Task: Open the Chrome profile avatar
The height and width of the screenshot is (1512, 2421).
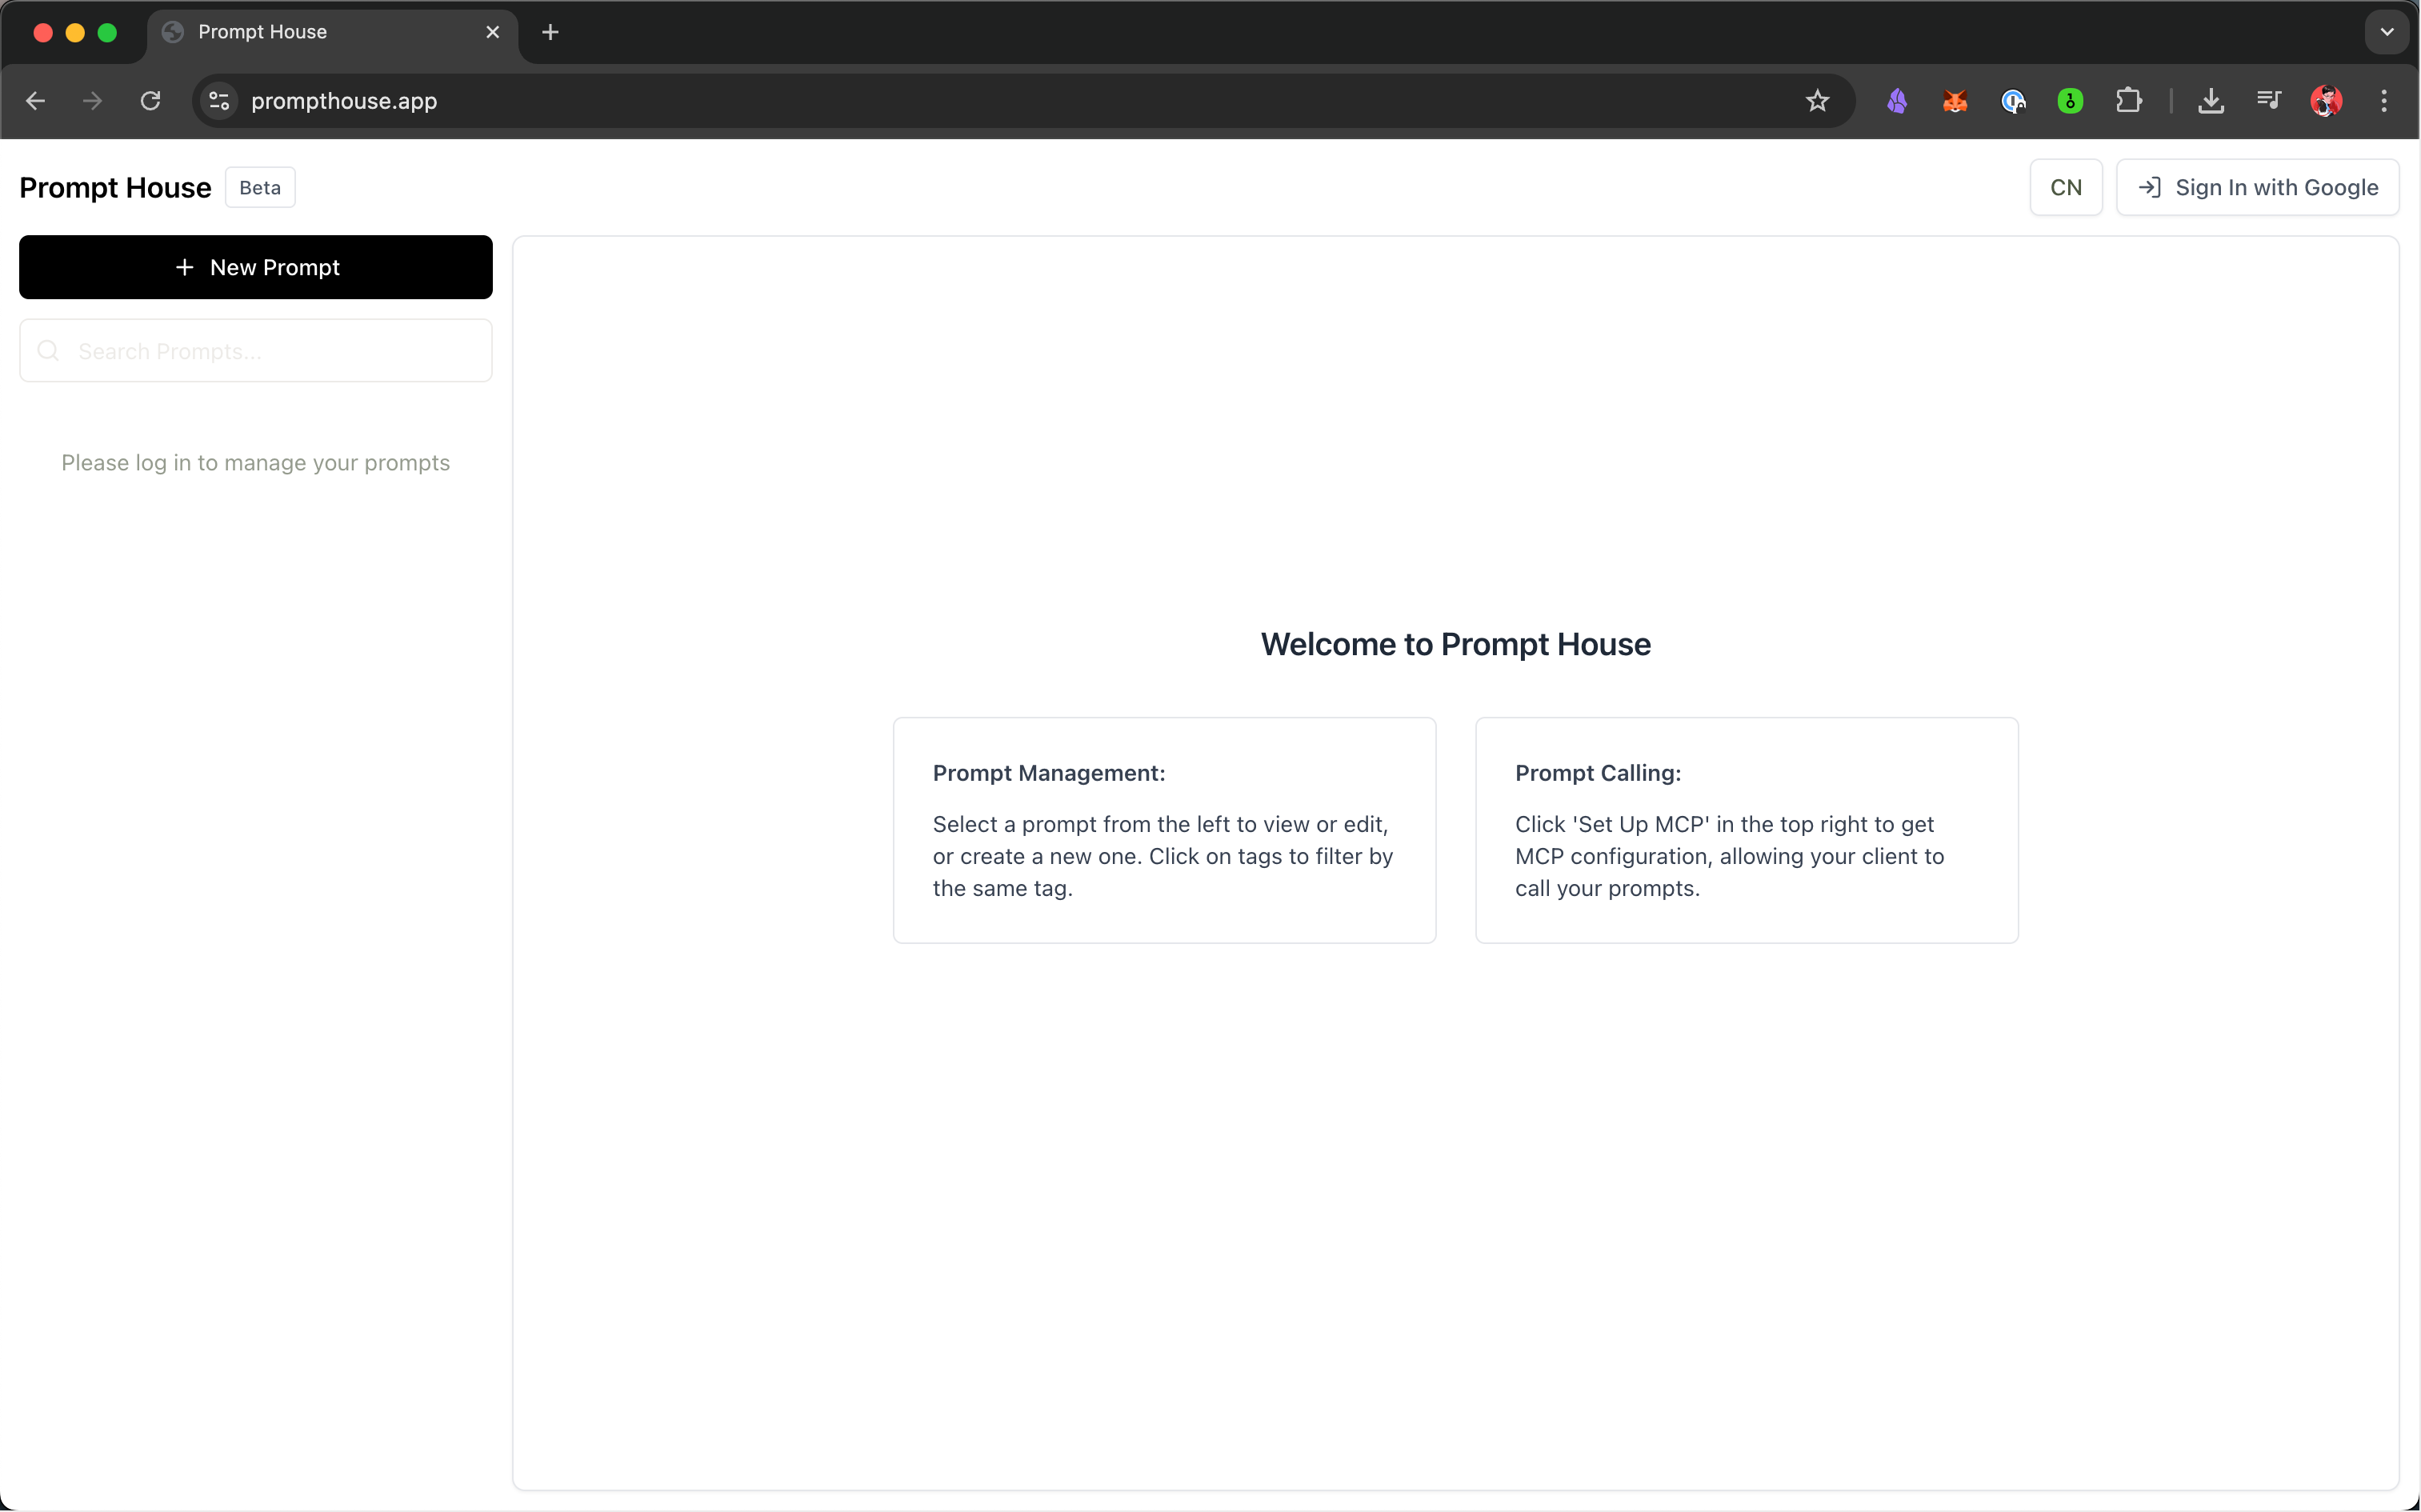Action: [x=2326, y=101]
